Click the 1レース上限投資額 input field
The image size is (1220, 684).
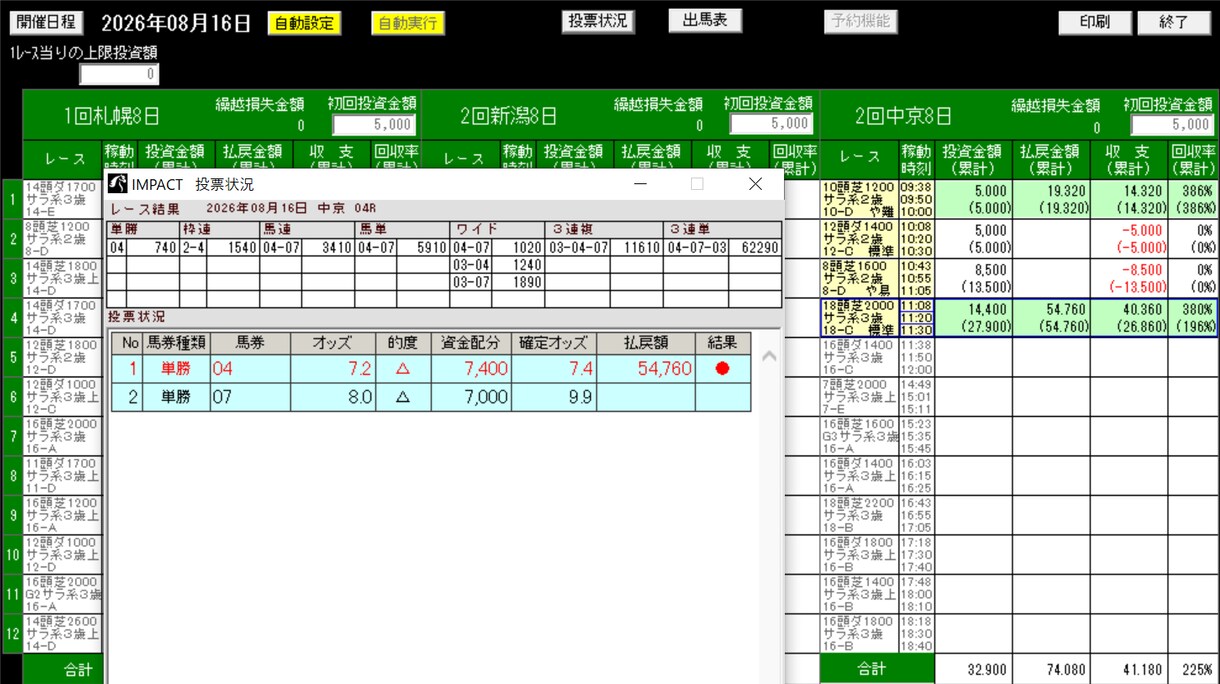[x=119, y=75]
